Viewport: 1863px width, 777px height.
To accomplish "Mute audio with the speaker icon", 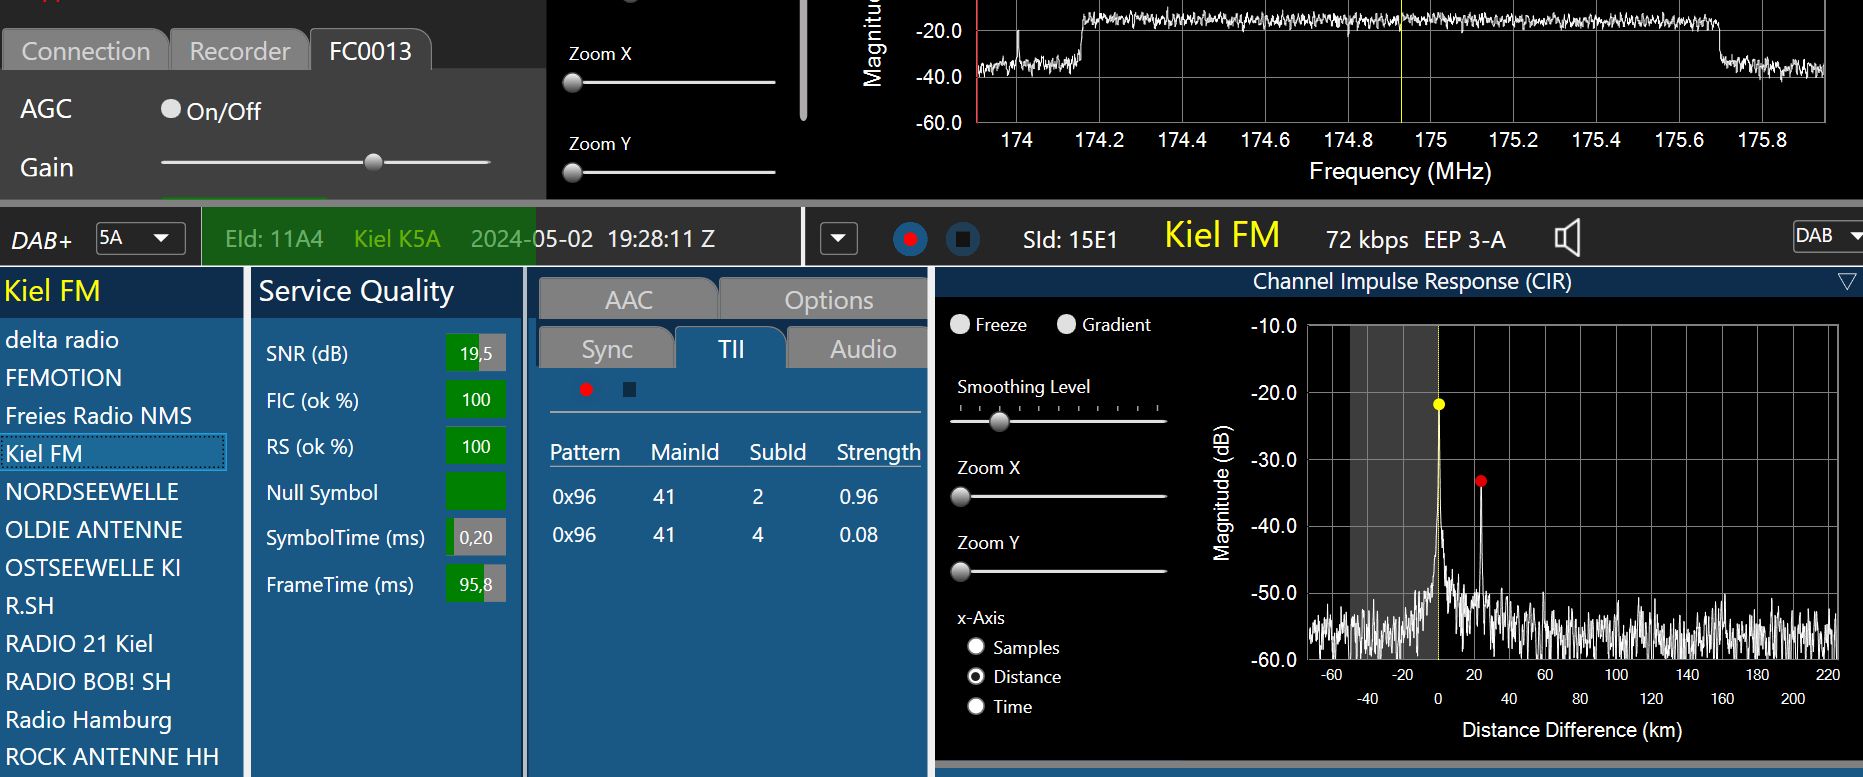I will [1567, 238].
